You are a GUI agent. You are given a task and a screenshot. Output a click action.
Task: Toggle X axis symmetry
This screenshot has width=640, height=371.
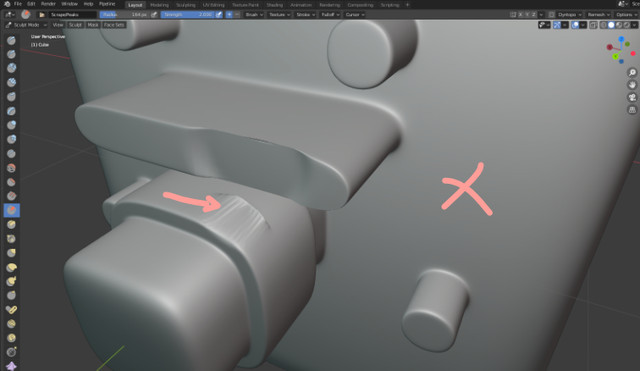[x=520, y=15]
